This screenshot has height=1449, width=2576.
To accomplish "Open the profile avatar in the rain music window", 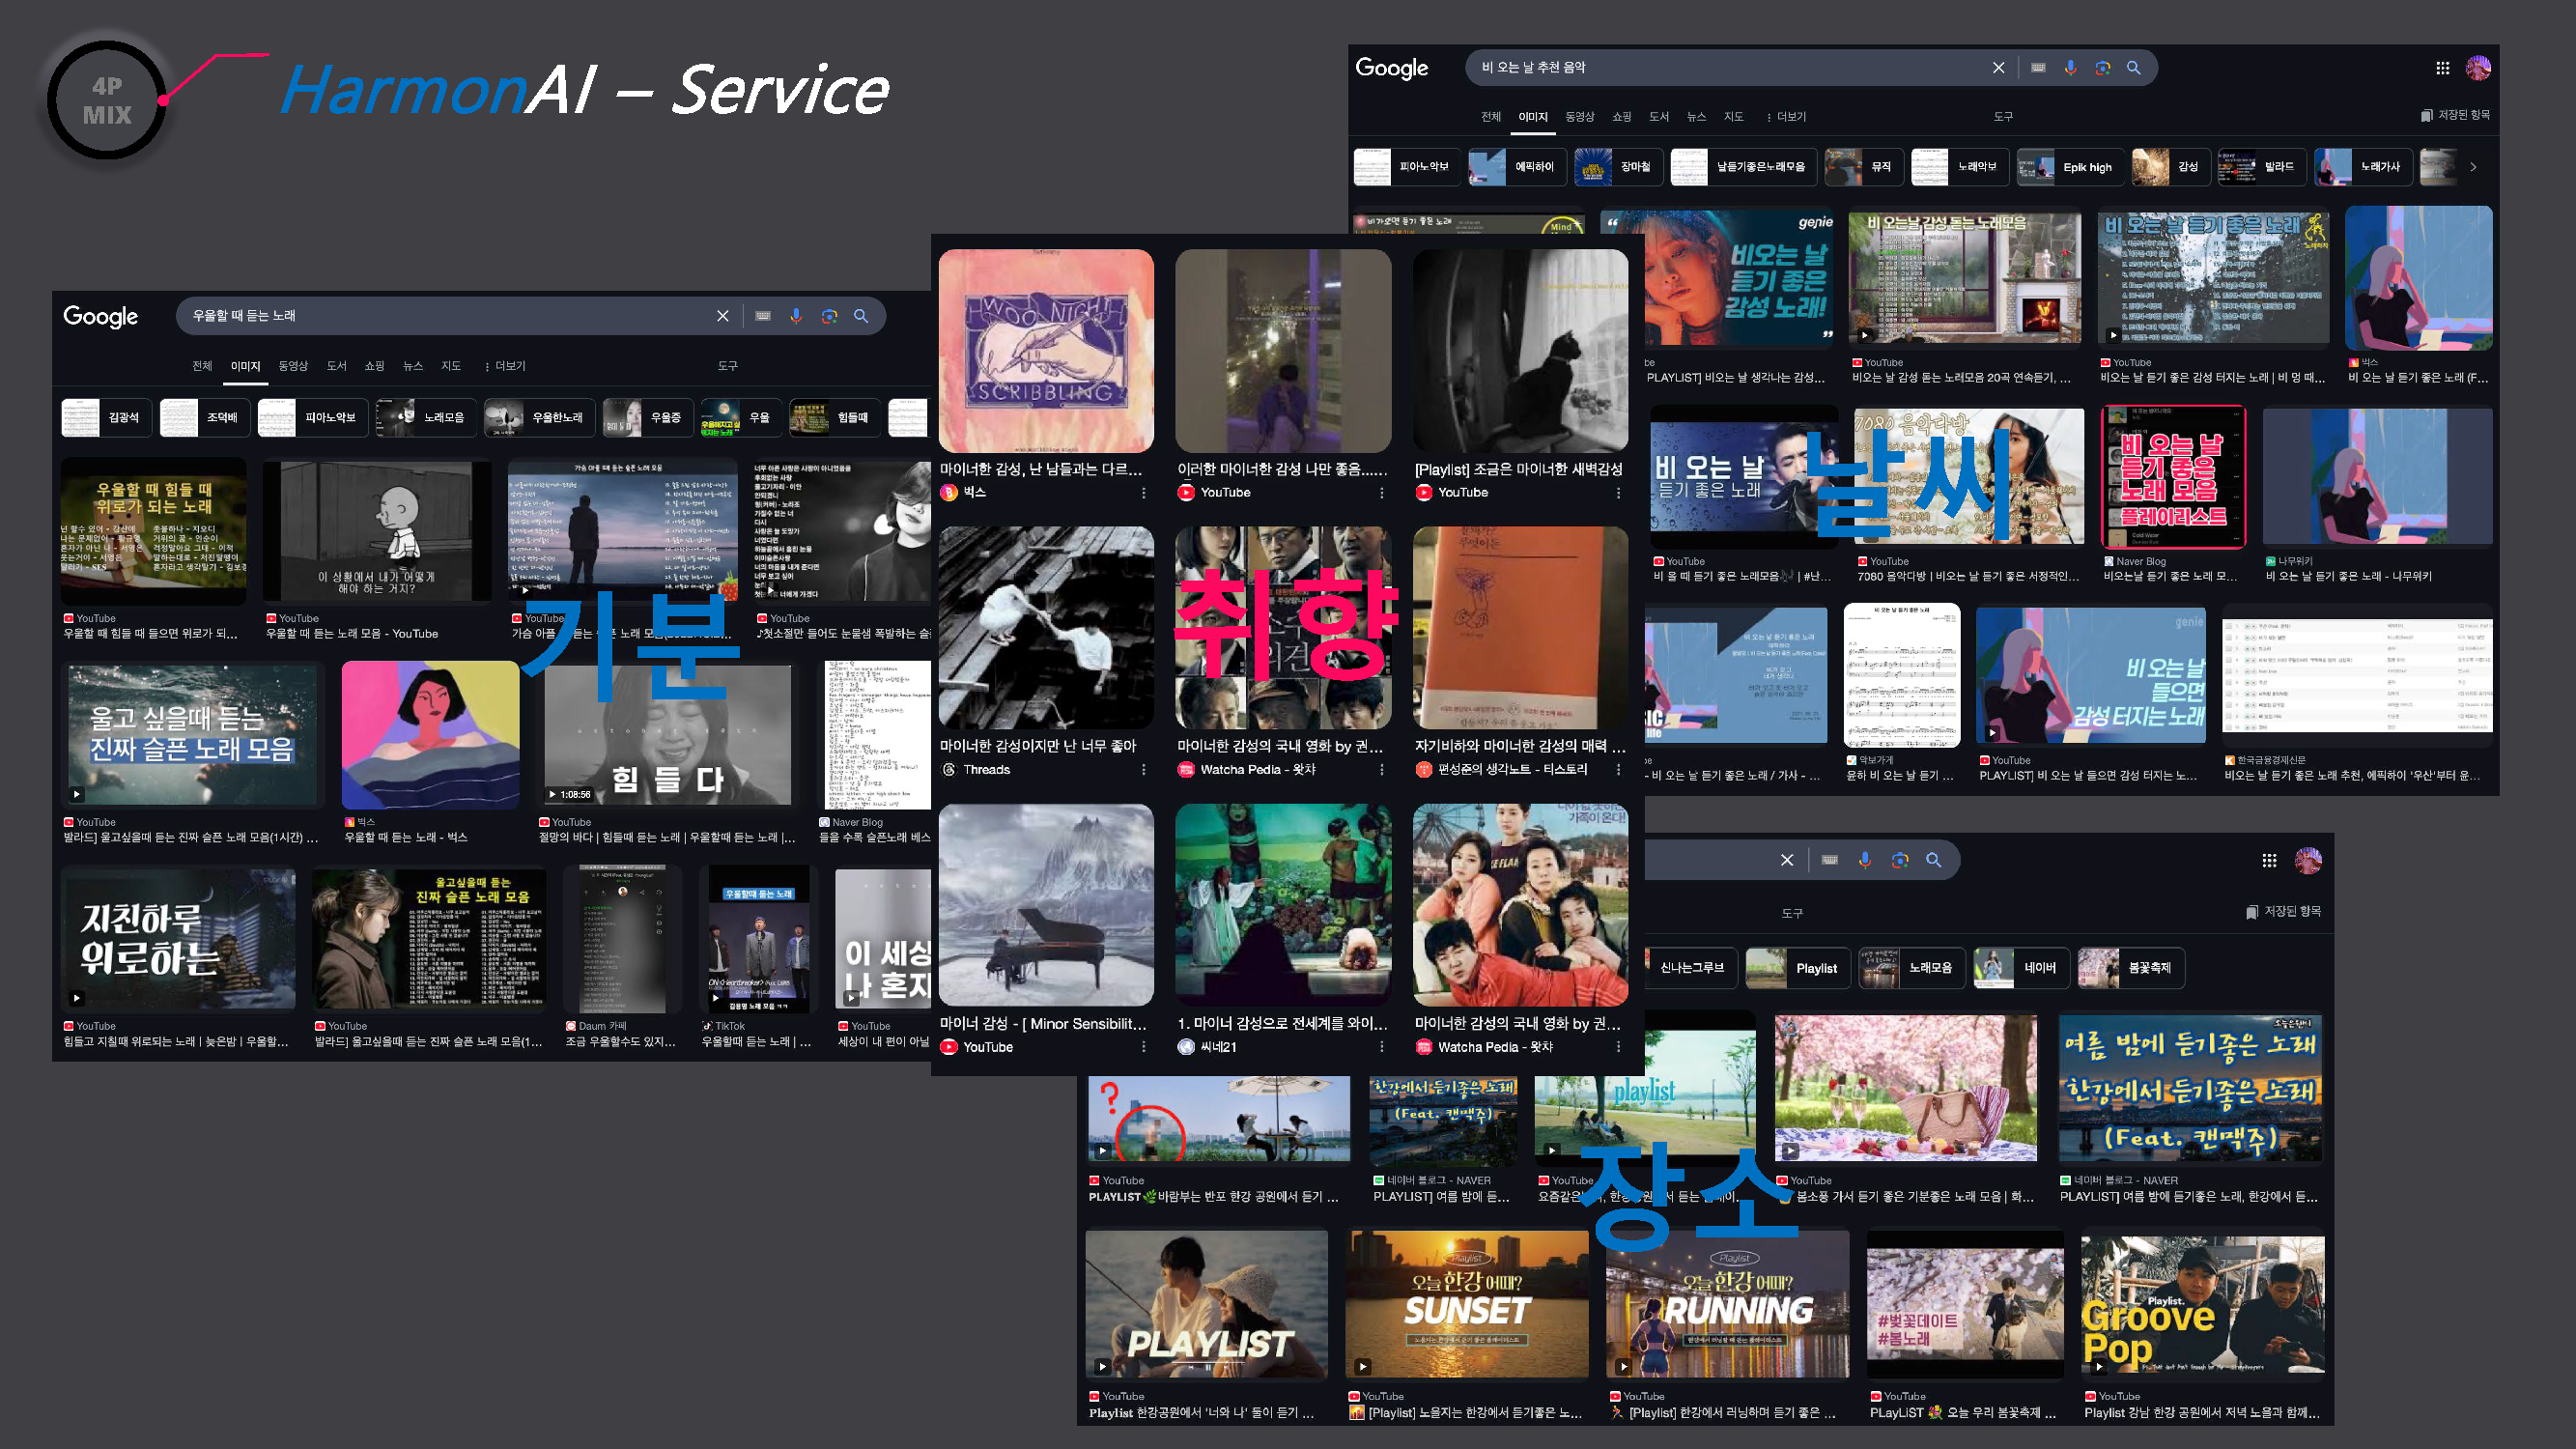I will [x=2478, y=68].
